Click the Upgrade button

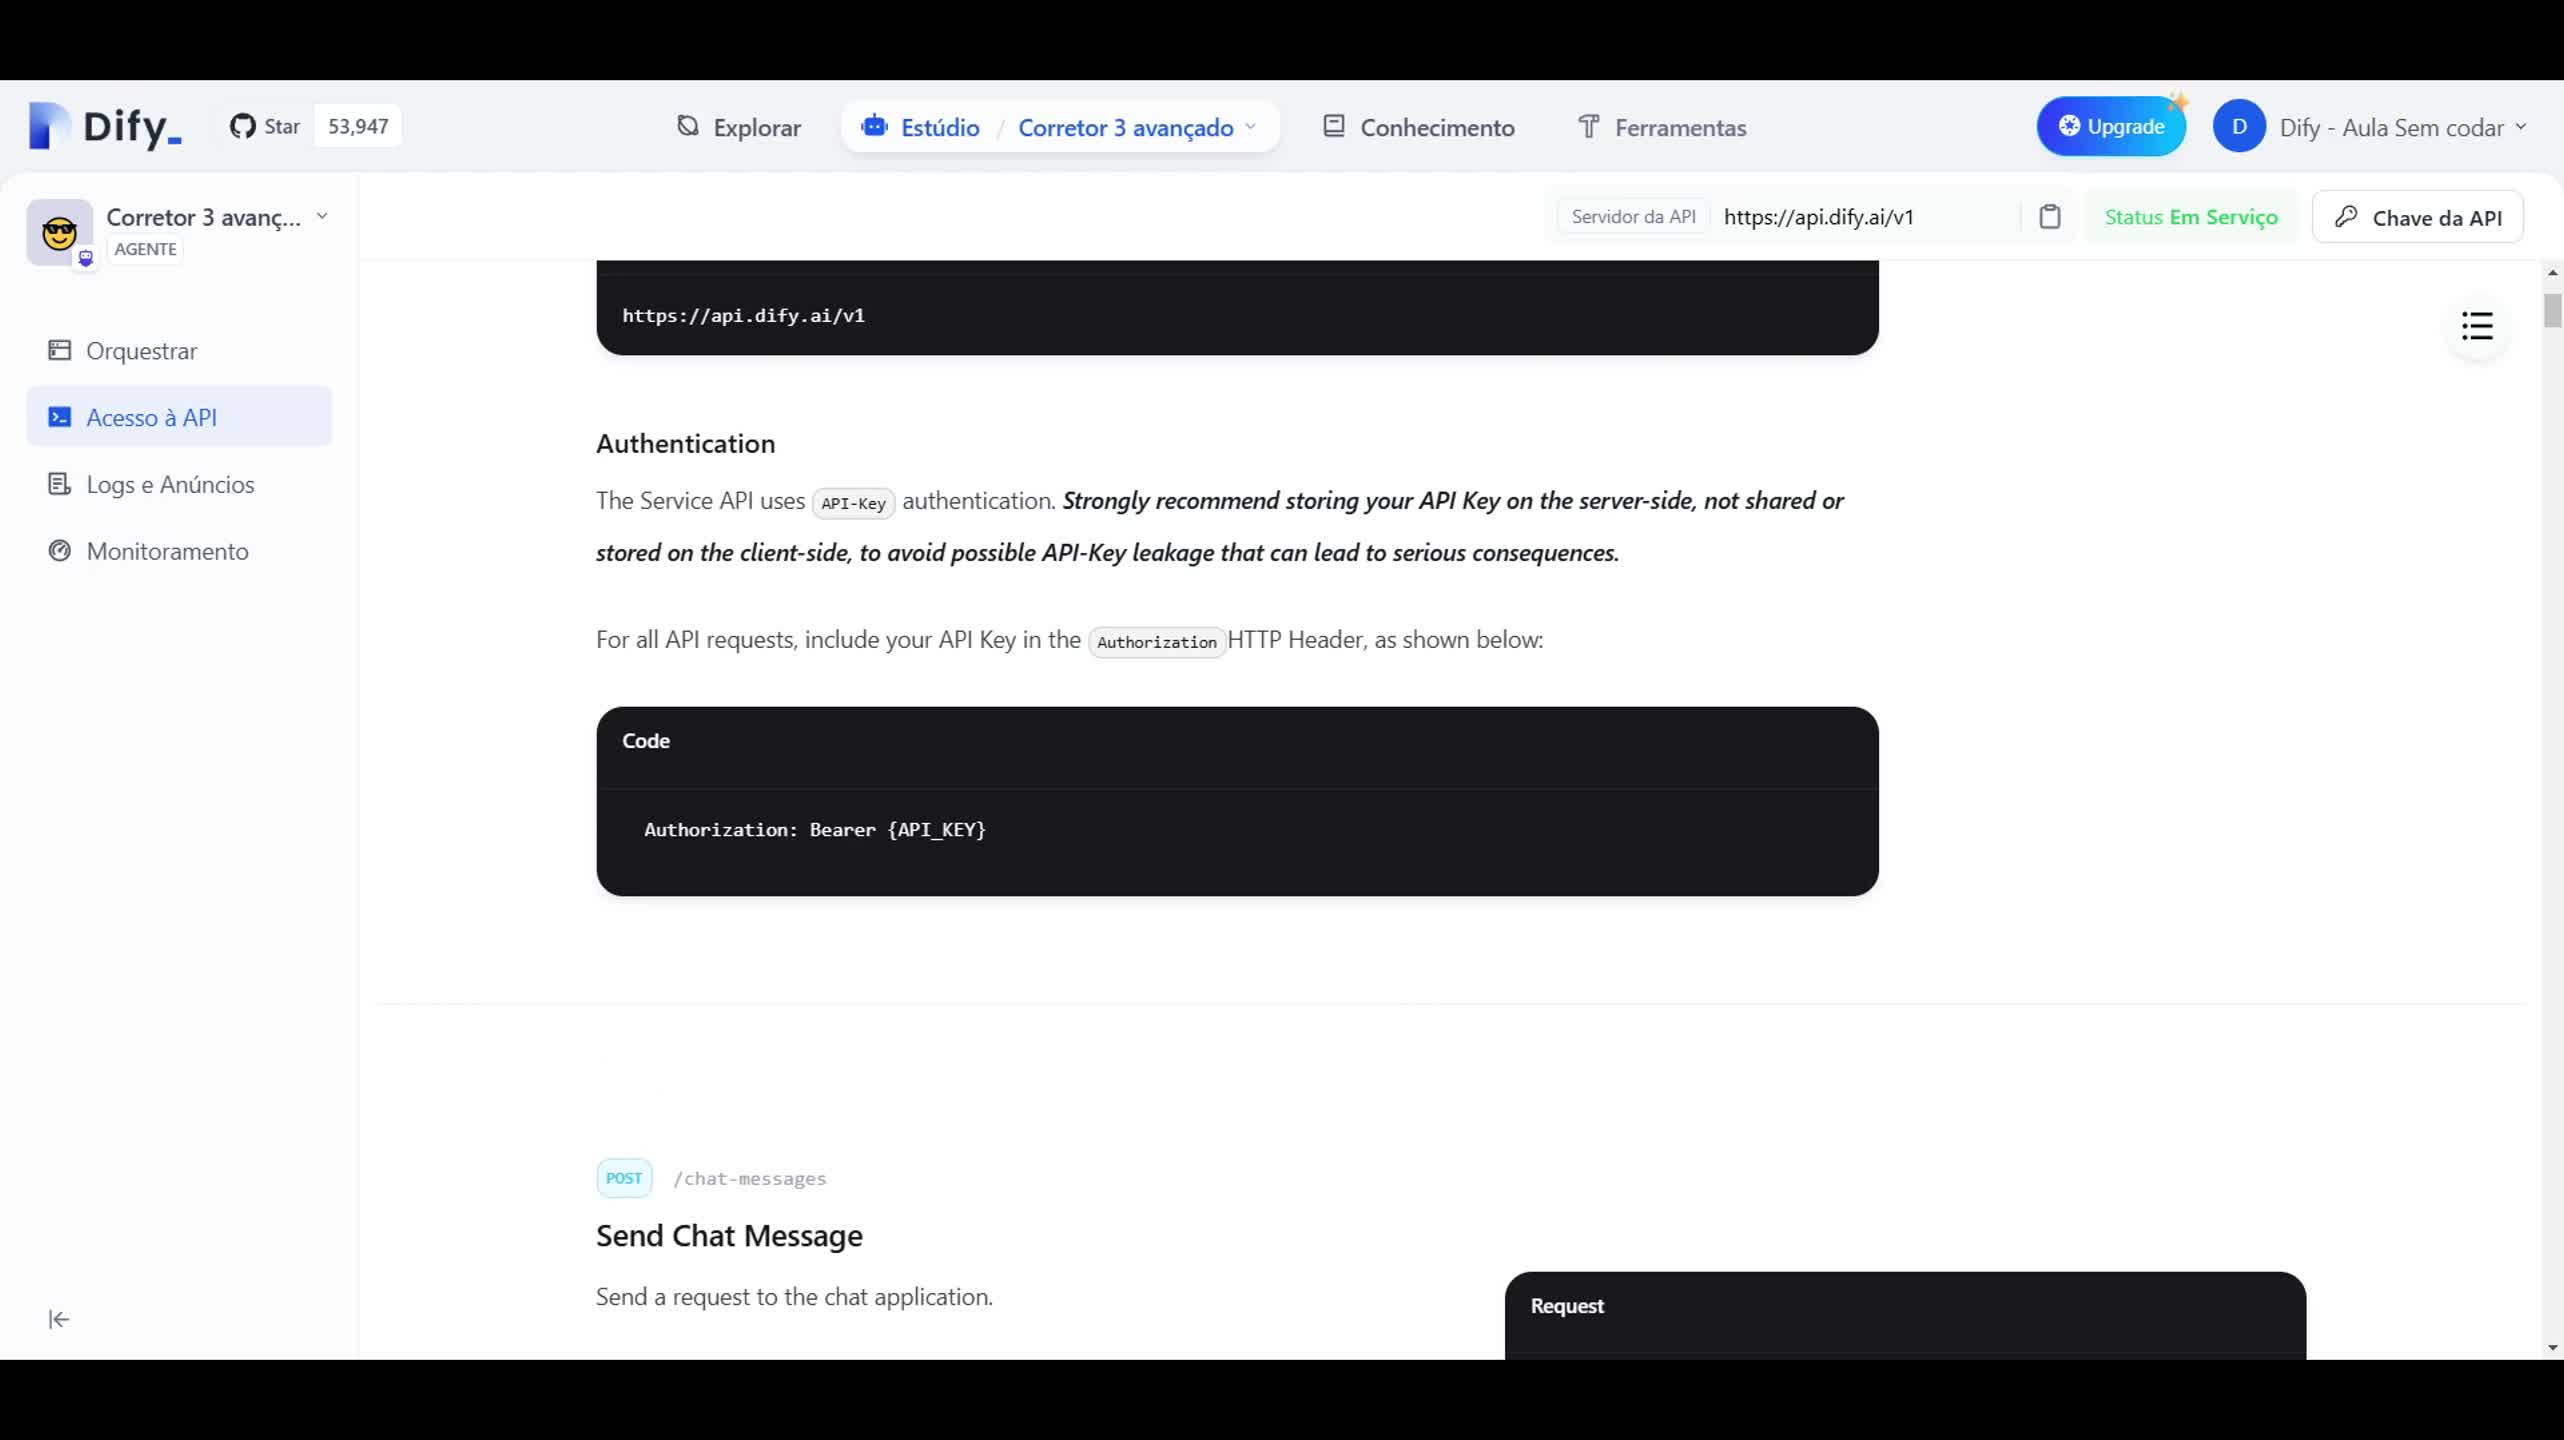2111,125
